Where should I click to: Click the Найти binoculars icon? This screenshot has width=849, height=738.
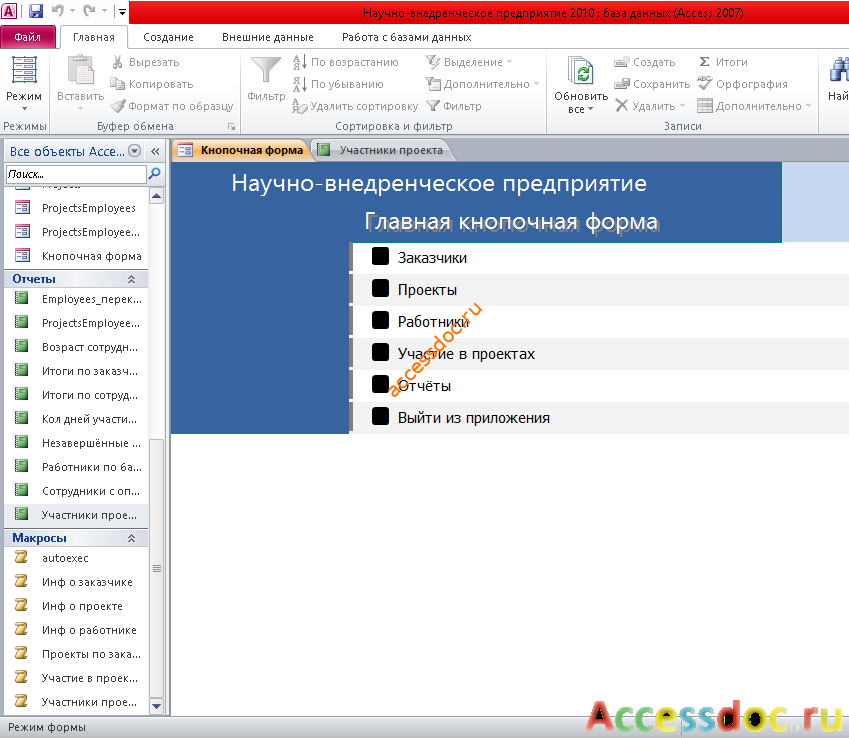839,70
